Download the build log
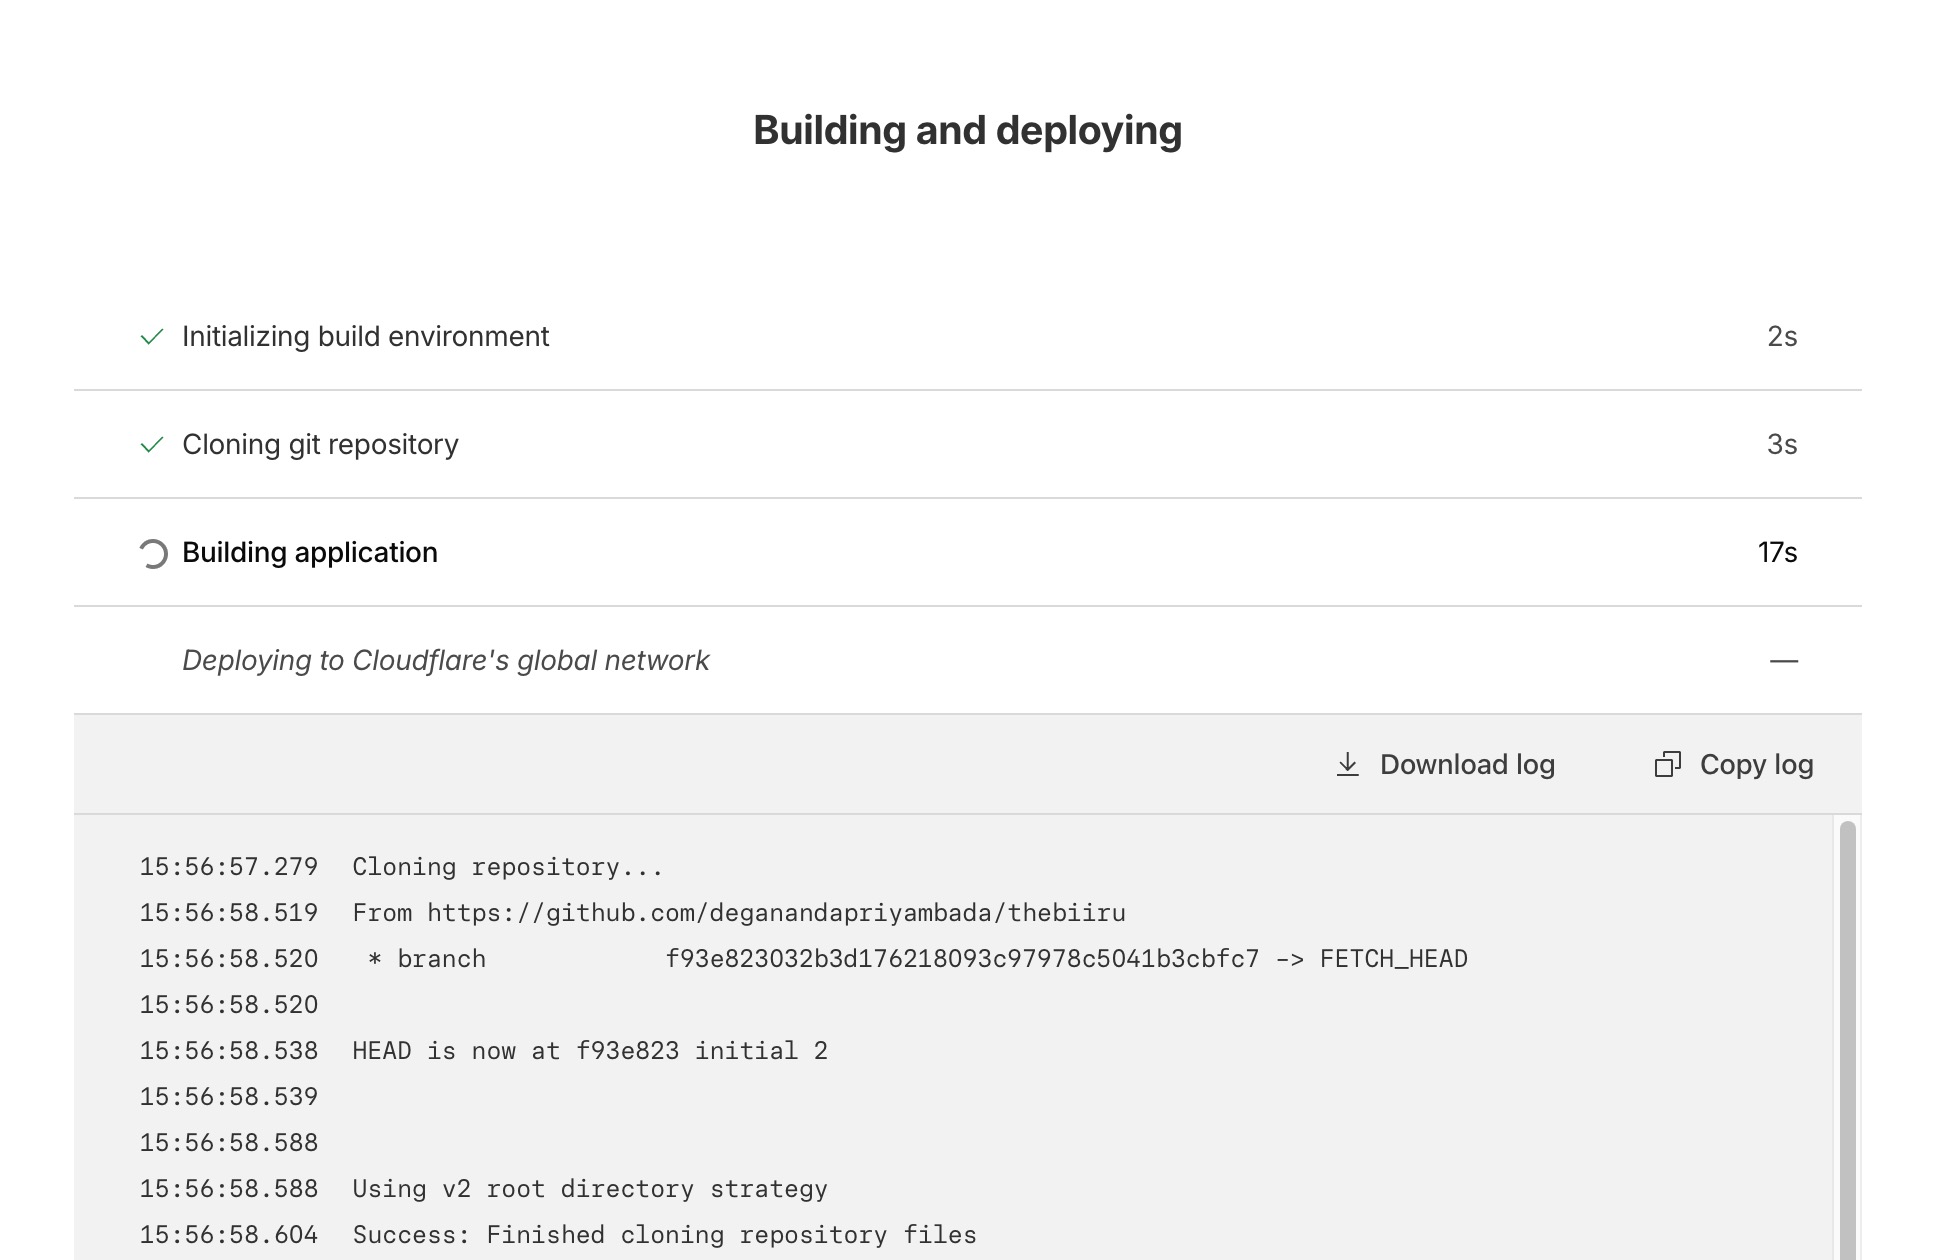The width and height of the screenshot is (1948, 1260). tap(1445, 765)
